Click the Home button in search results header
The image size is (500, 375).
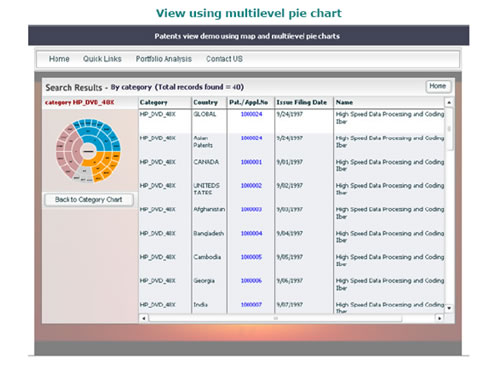[x=438, y=86]
